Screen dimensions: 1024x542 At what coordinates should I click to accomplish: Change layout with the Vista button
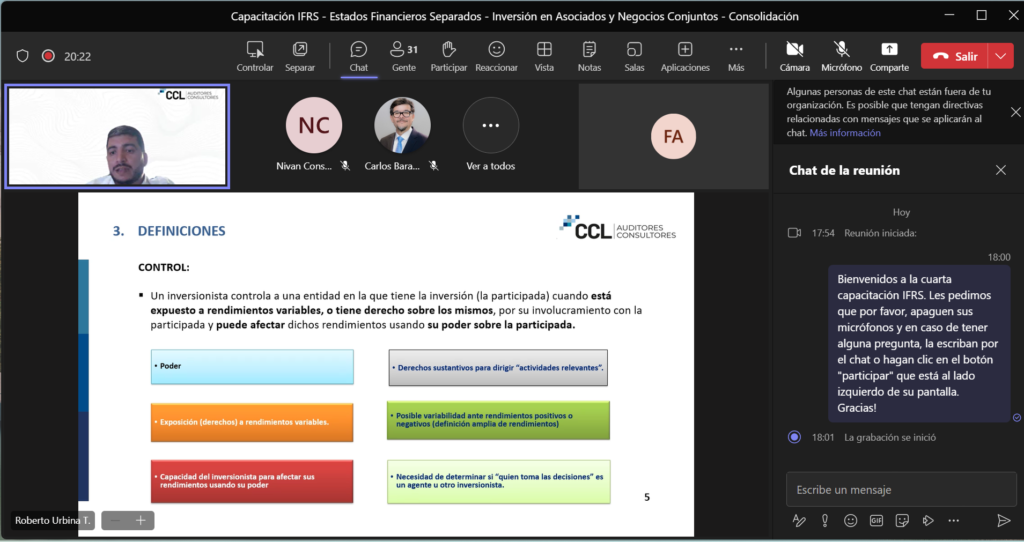tap(544, 56)
